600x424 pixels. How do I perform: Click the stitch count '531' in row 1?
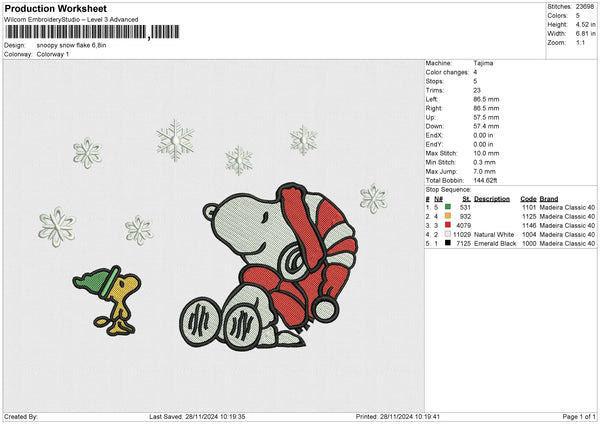point(465,207)
